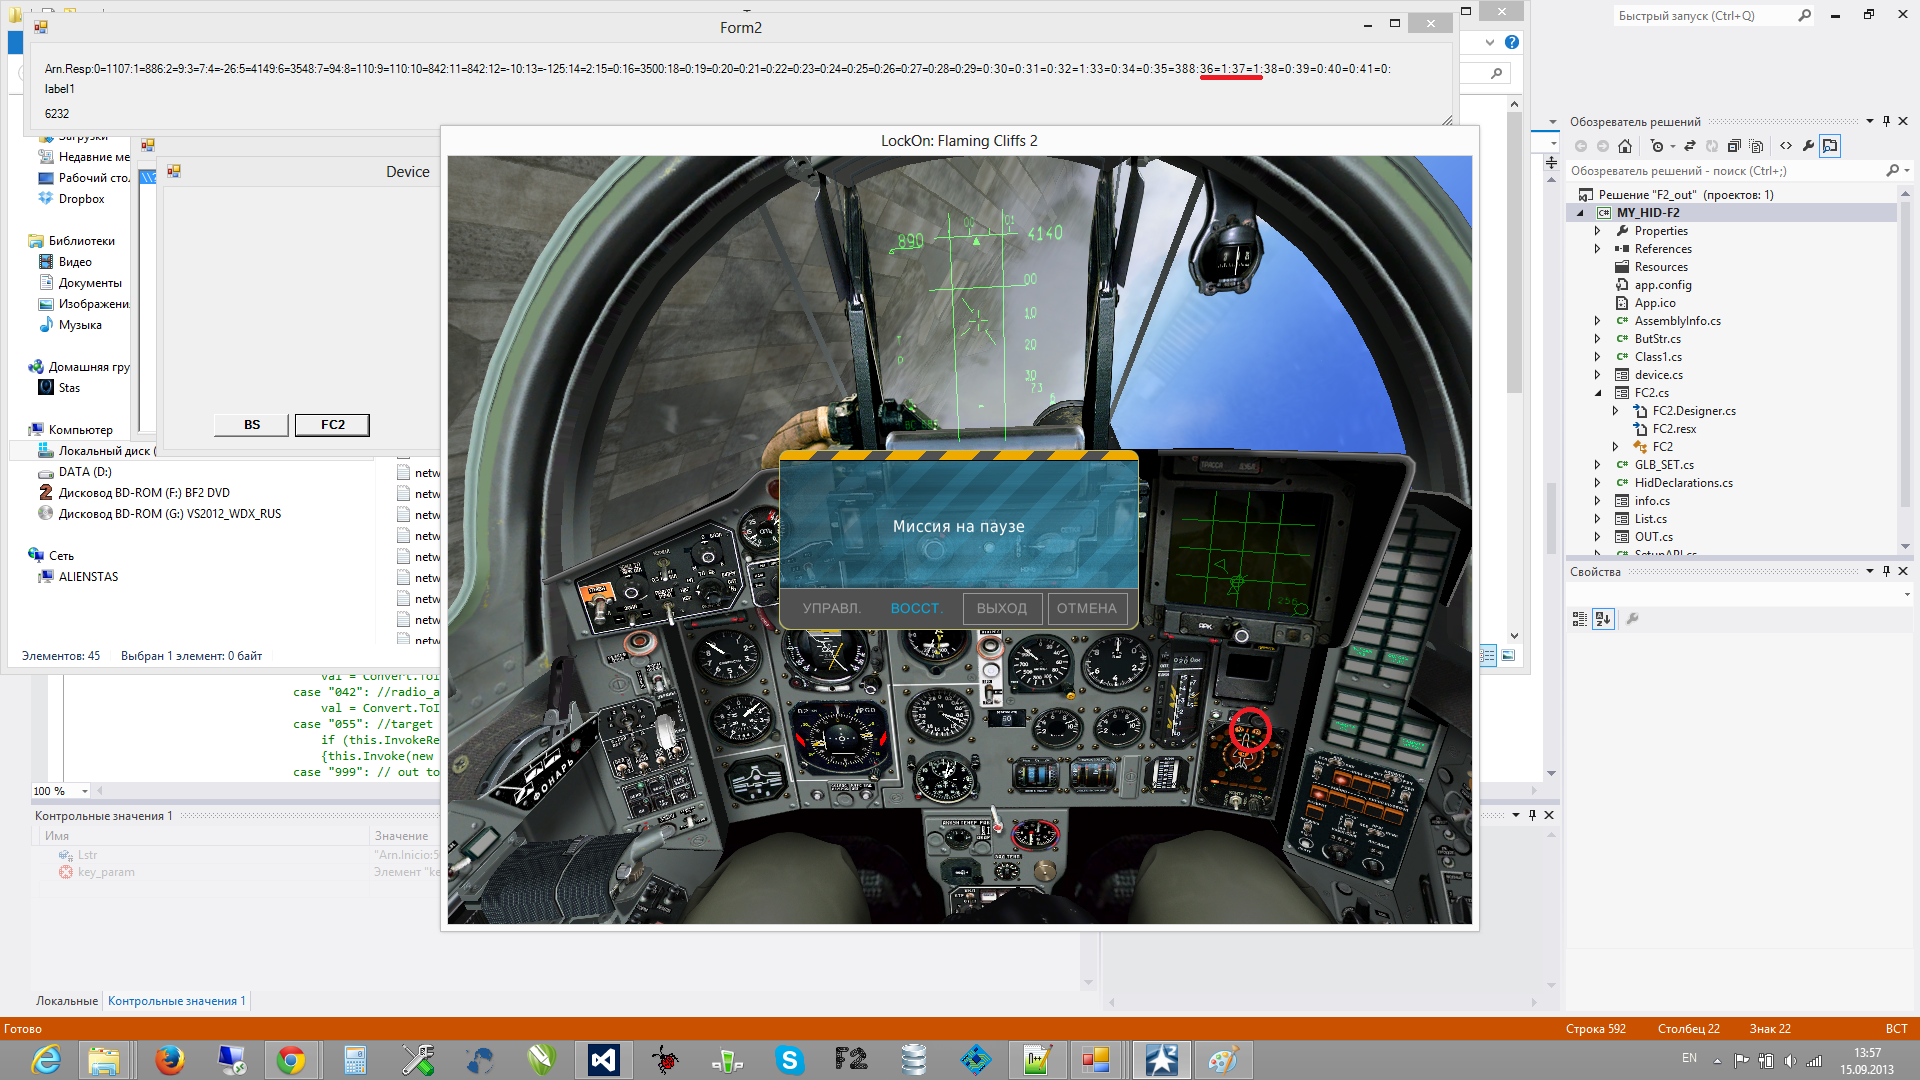
Task: Collapse the FC2.cs node
Action: pos(1597,393)
